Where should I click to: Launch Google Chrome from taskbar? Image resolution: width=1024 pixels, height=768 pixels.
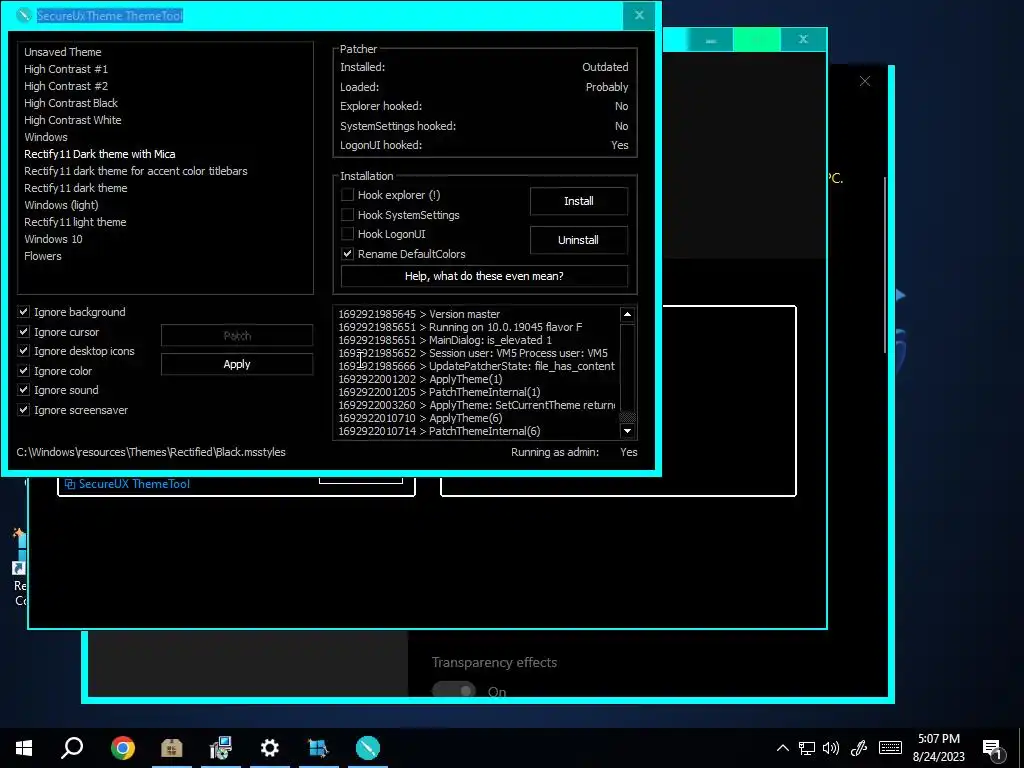tap(123, 748)
